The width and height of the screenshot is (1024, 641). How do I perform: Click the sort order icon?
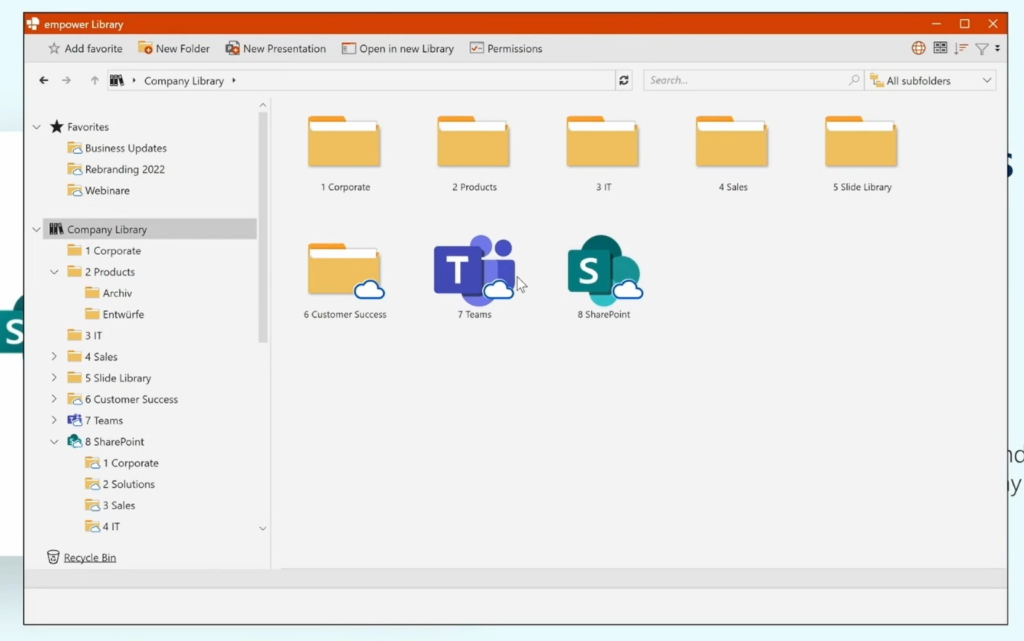click(x=961, y=48)
